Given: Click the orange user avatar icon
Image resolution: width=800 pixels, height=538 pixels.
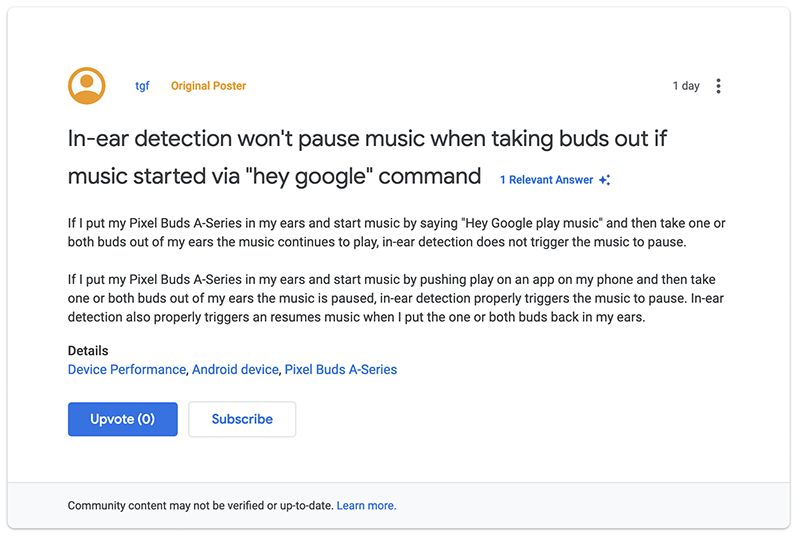Looking at the screenshot, I should [87, 86].
